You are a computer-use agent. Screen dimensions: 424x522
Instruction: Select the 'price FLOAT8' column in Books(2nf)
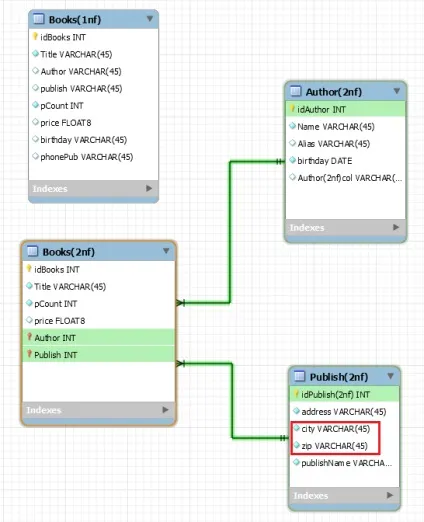(x=60, y=321)
